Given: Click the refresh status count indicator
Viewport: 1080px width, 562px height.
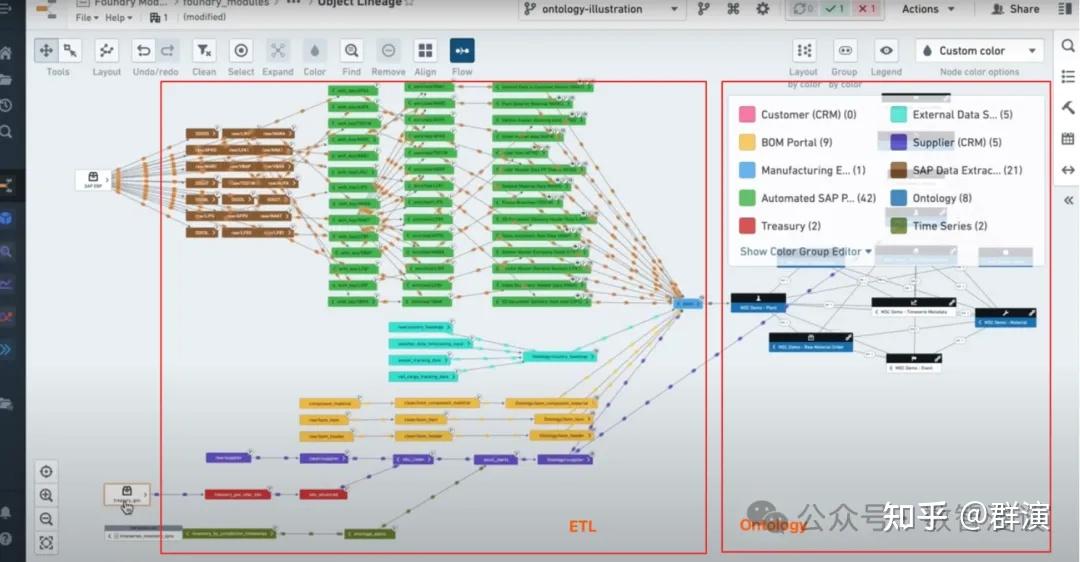Looking at the screenshot, I should 802,9.
